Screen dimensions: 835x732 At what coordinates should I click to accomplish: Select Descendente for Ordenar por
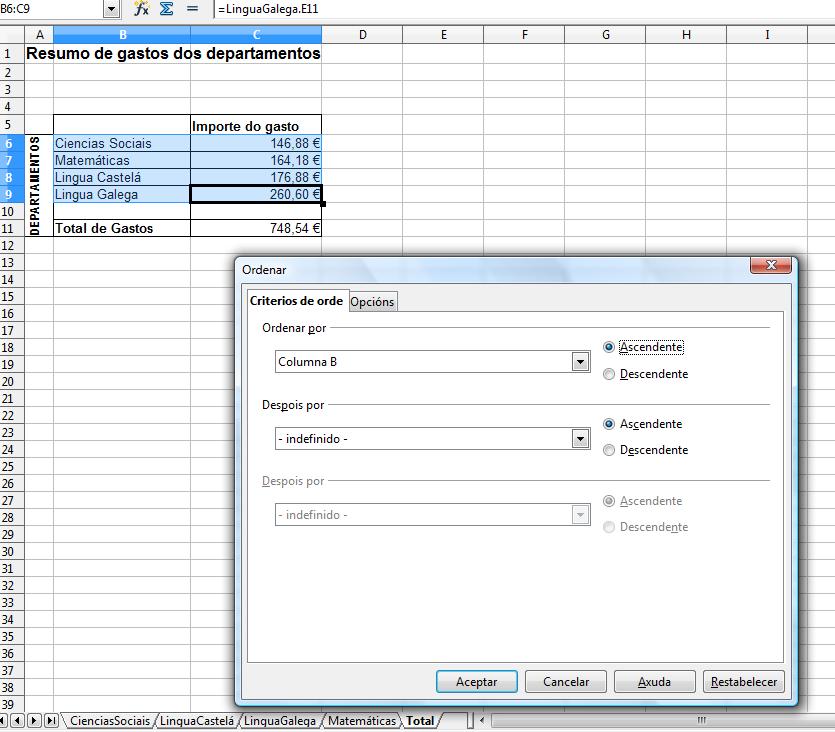click(609, 374)
